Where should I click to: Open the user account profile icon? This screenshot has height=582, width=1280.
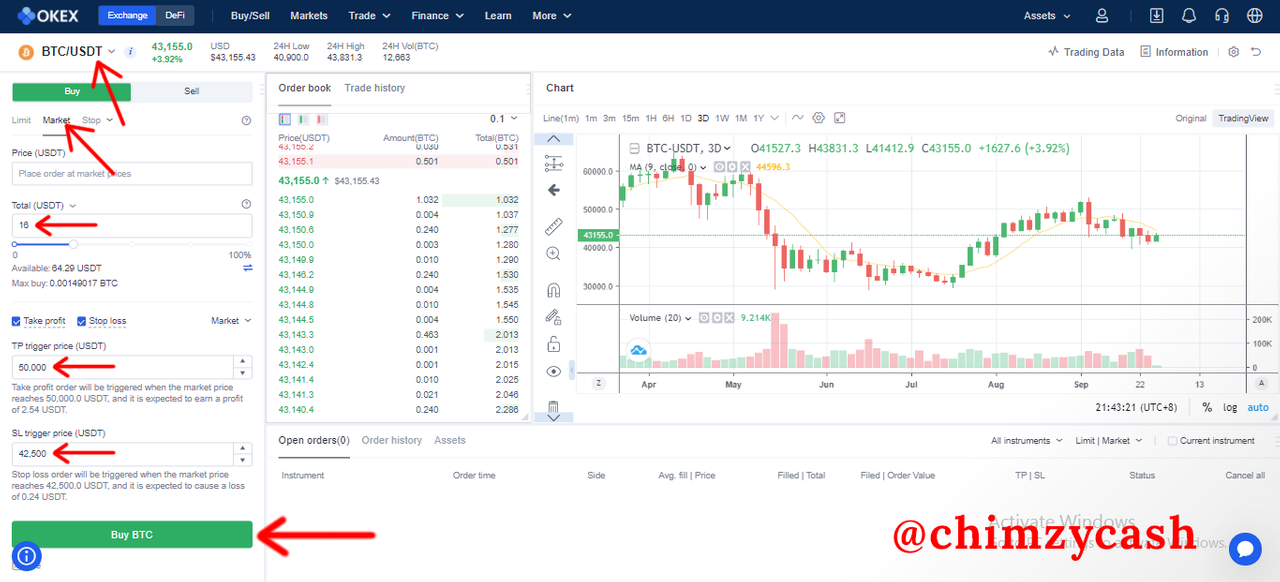click(1102, 16)
